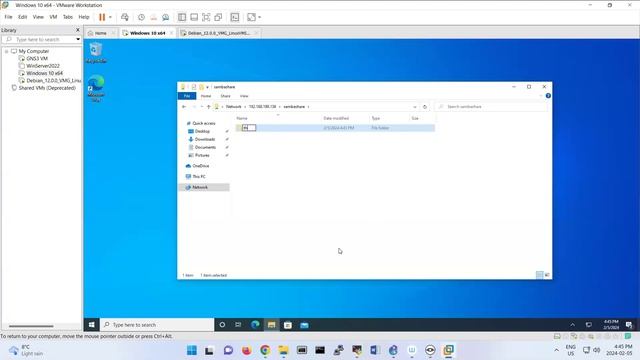Open Desktop in the navigation pane
The image size is (640, 360).
coord(202,131)
